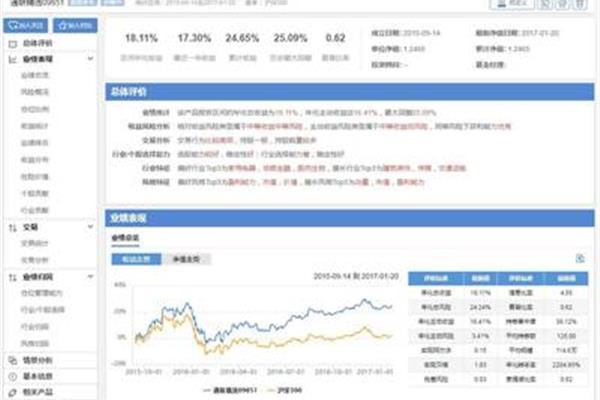Click the arrows icon beside 业绩归因
600x400 pixels.
click(x=13, y=278)
